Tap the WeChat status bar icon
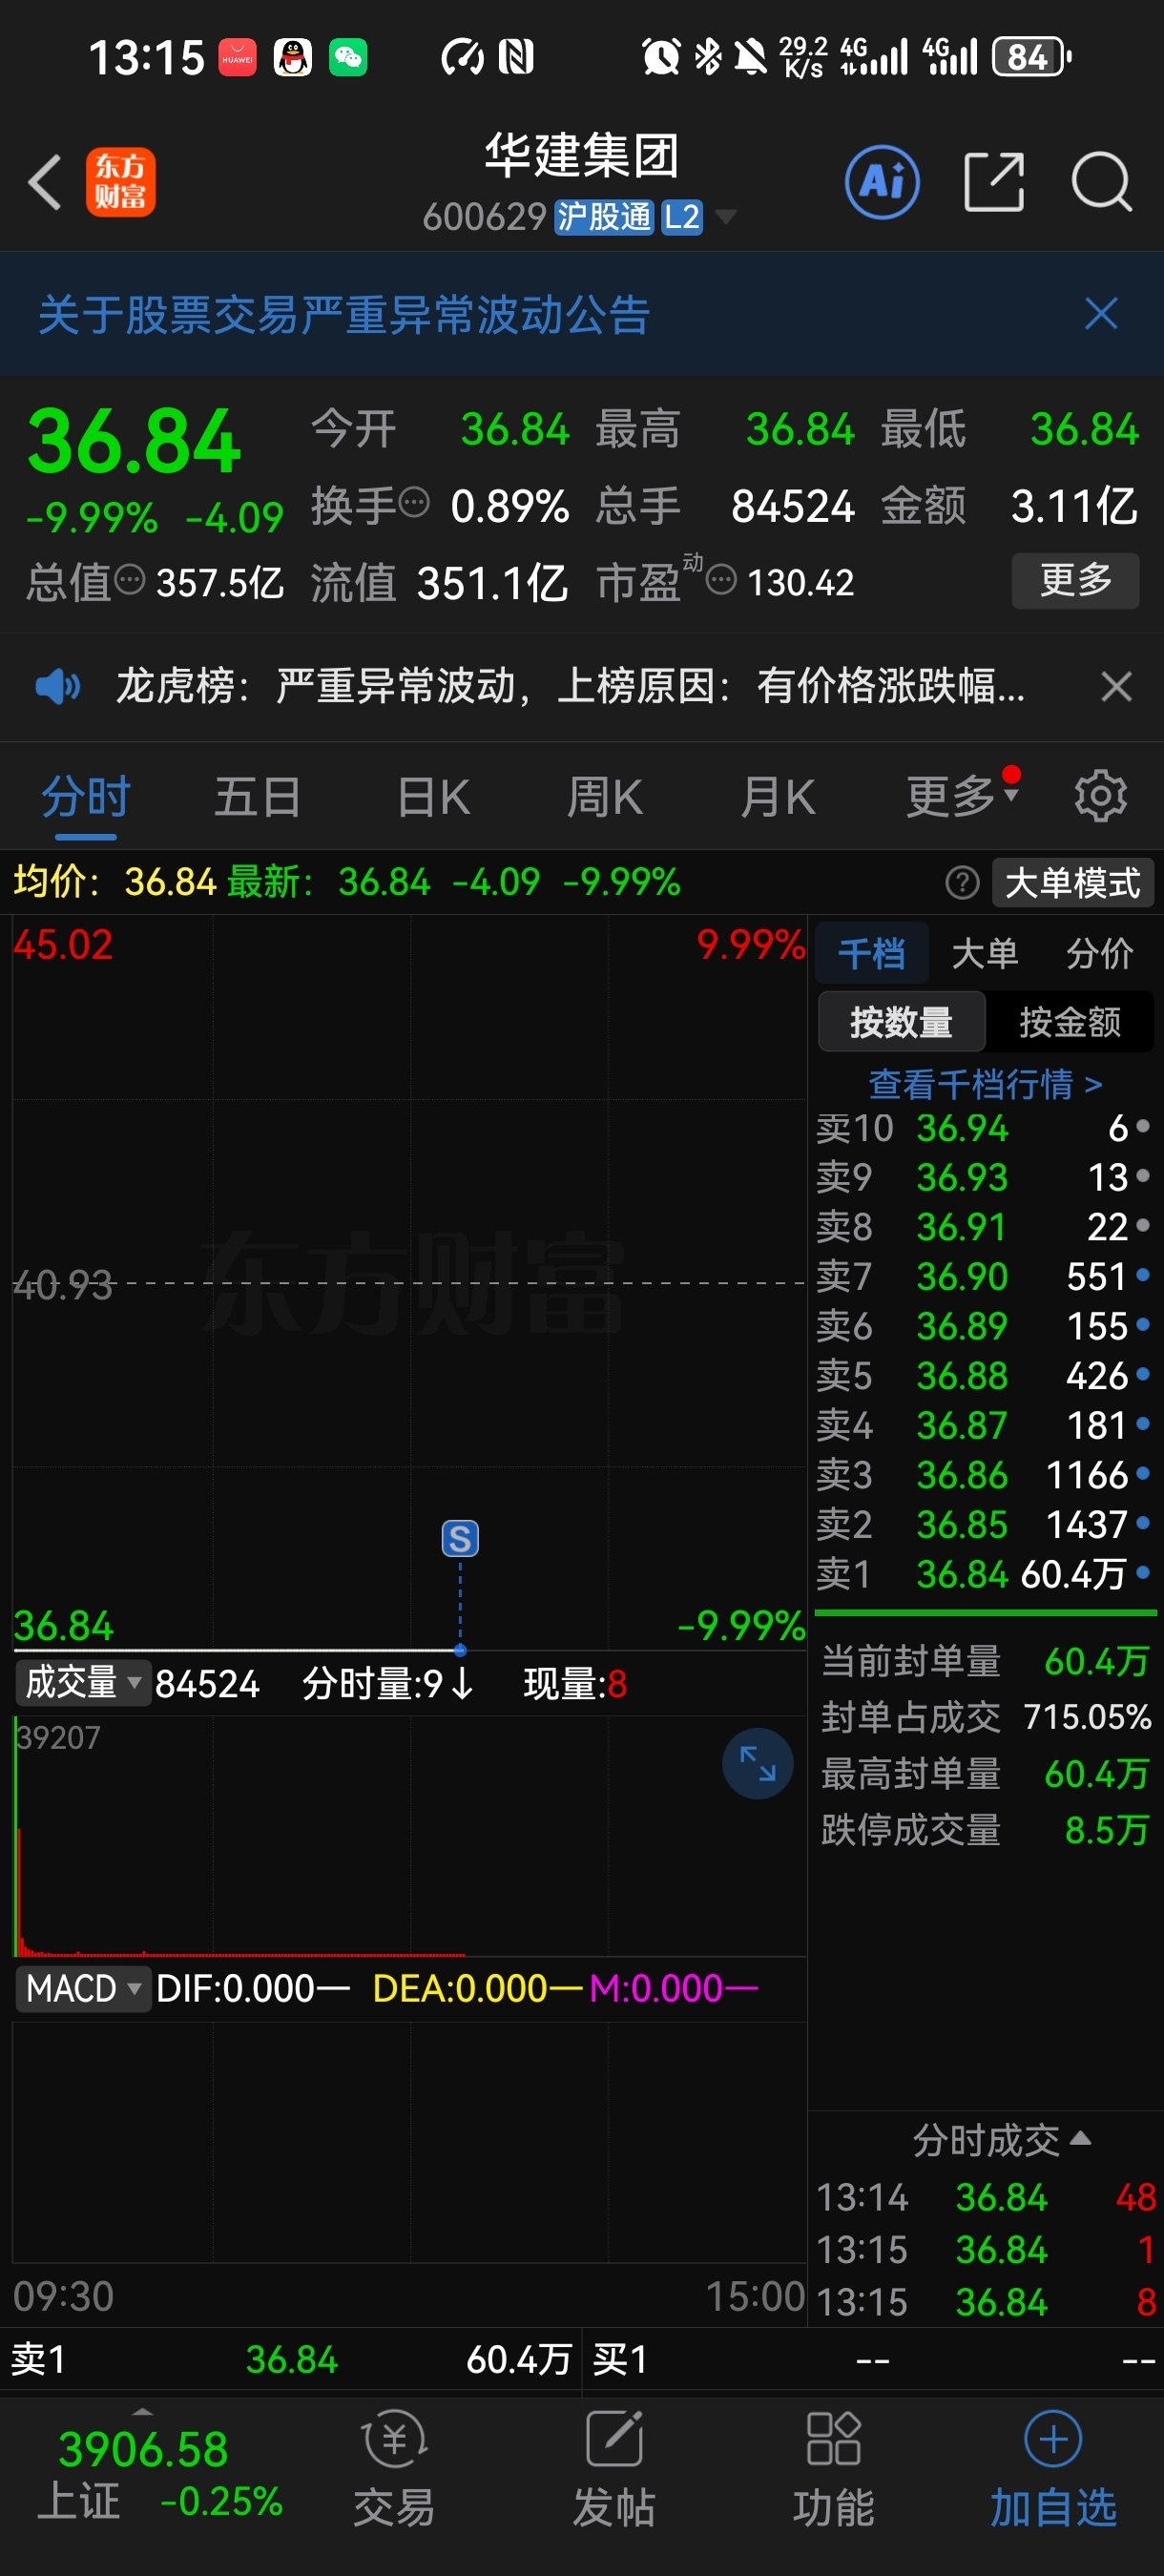 (x=348, y=57)
